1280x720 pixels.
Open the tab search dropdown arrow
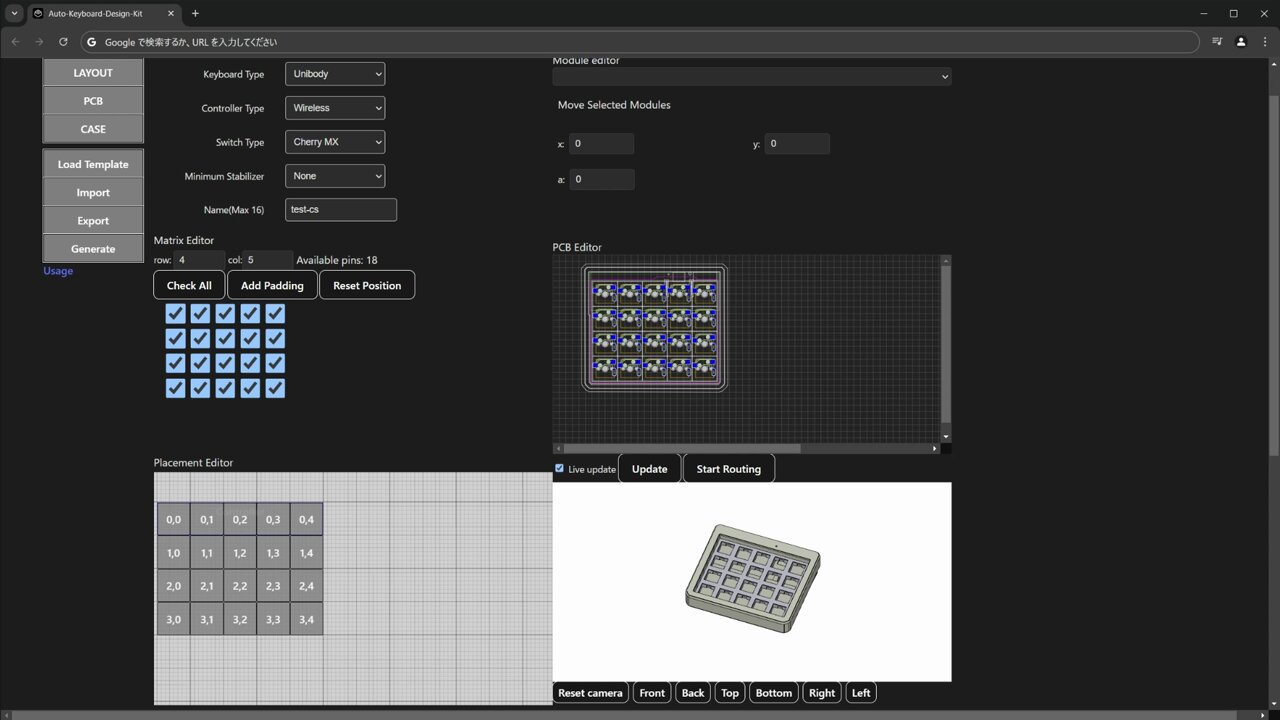pyautogui.click(x=14, y=14)
